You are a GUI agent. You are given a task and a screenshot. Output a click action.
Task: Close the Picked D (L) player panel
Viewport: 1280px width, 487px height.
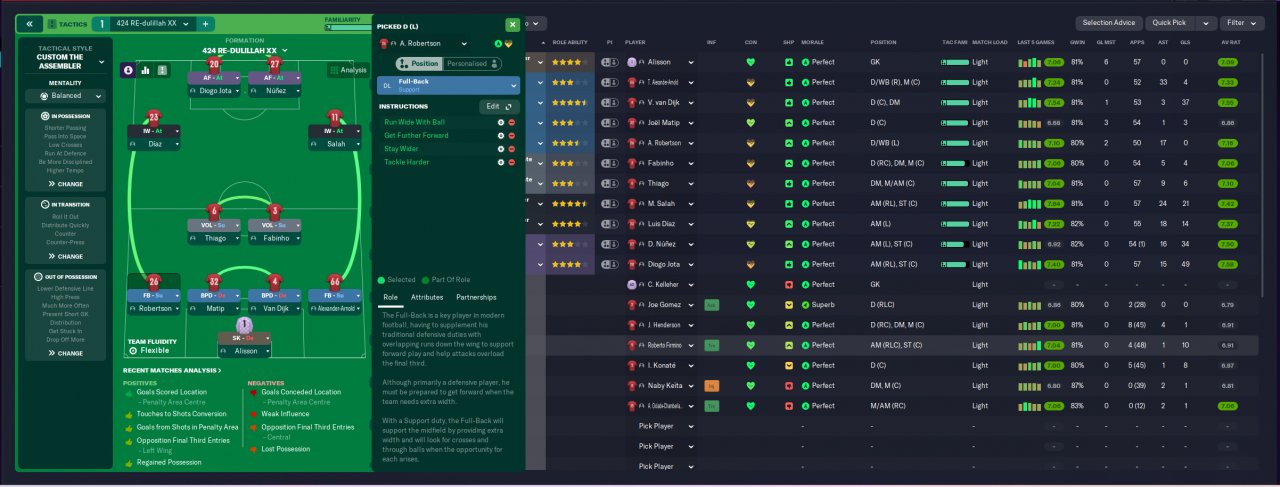click(513, 24)
